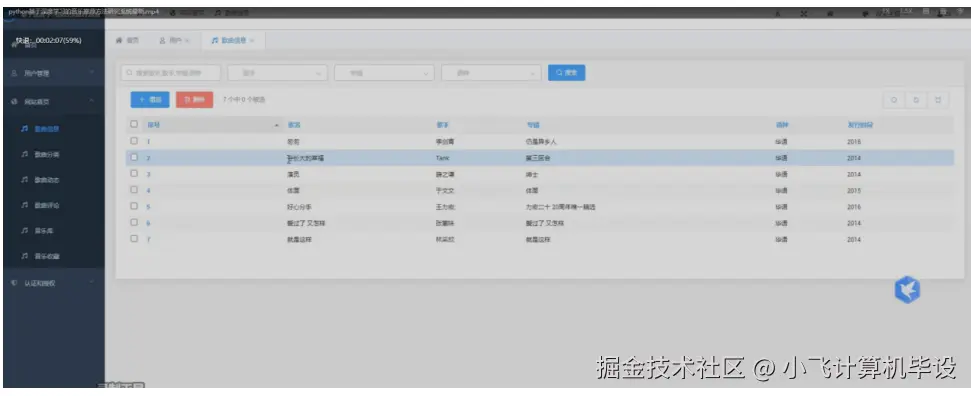Sort by the 发行时间 column header

coord(860,125)
